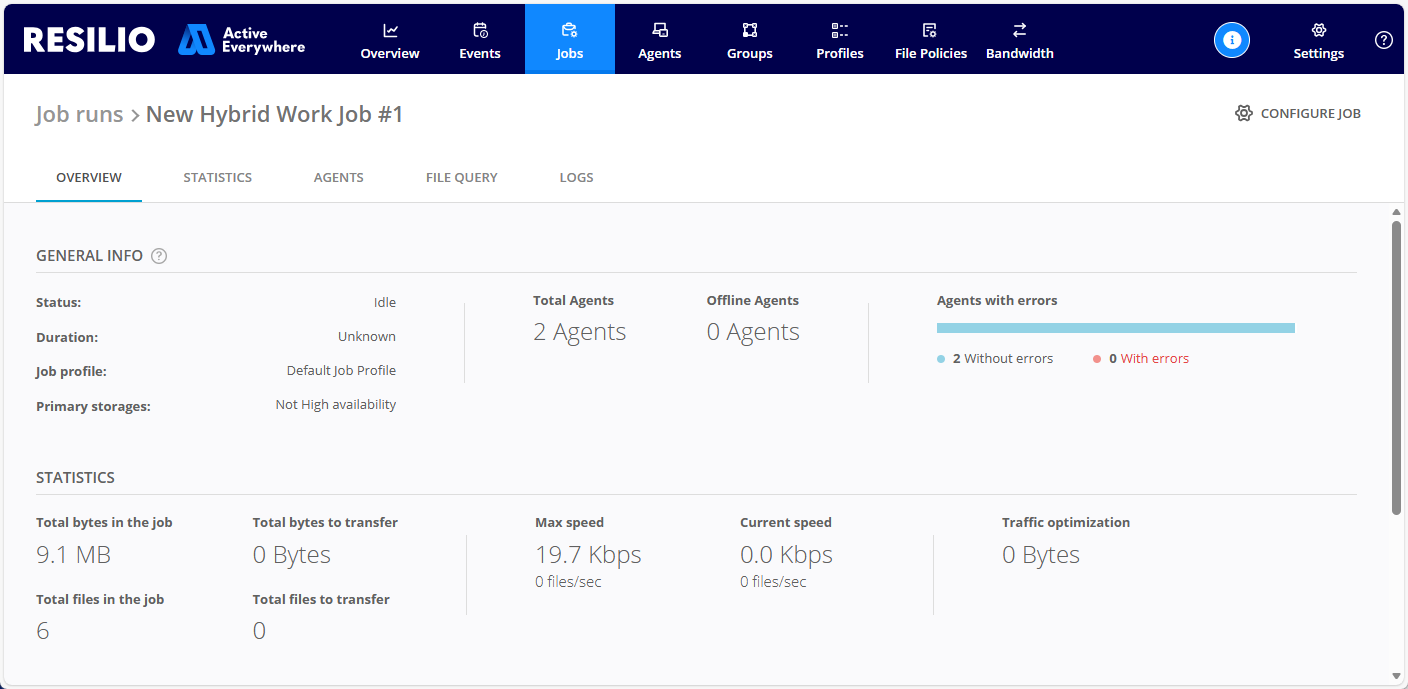This screenshot has width=1408, height=689.
Task: Open File Policies icon
Action: (930, 31)
